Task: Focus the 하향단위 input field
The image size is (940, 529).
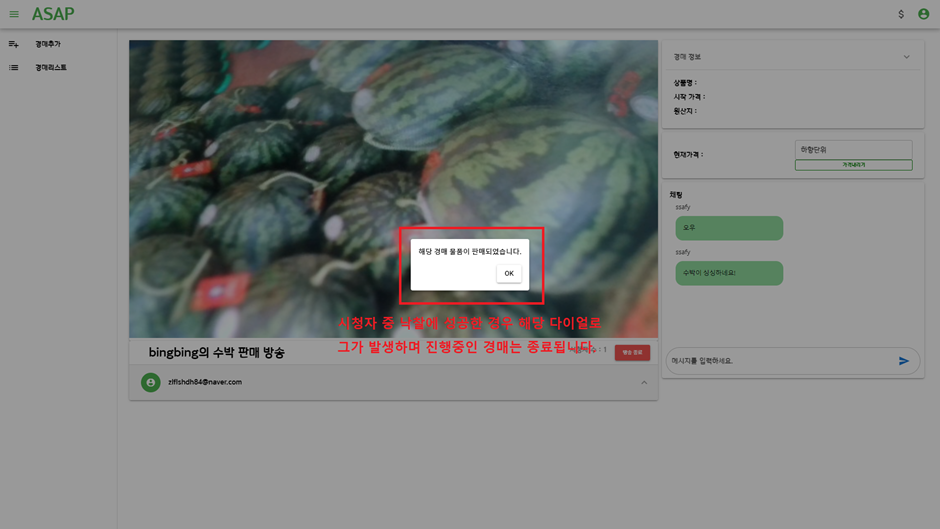Action: coord(854,149)
